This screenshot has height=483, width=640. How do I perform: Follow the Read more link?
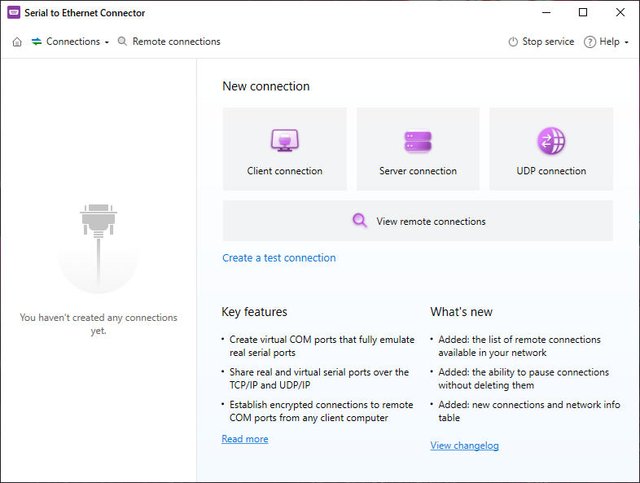pyautogui.click(x=245, y=439)
